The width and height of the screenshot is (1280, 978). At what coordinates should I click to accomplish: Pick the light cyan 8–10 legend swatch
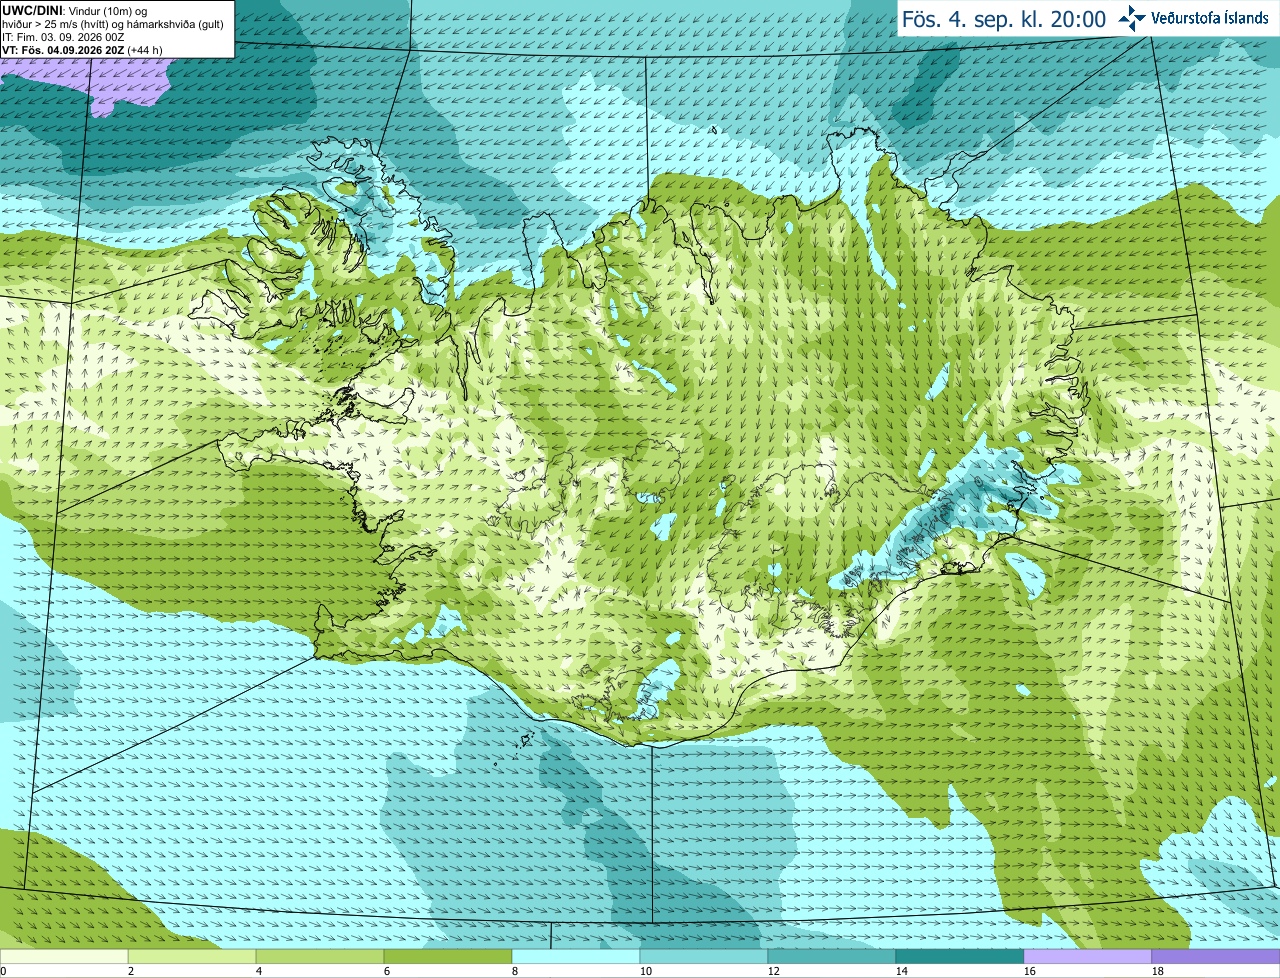coord(576,957)
